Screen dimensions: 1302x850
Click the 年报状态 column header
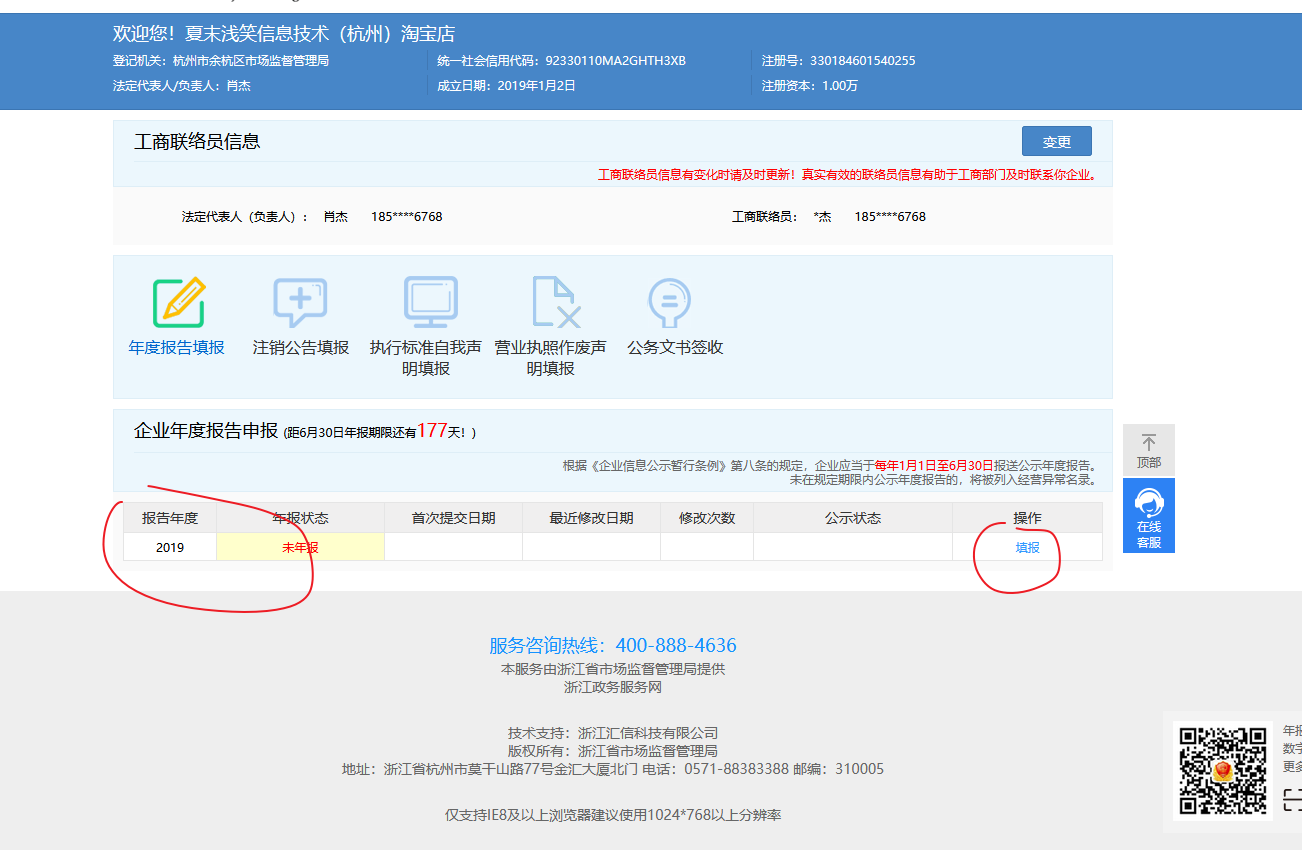tap(300, 518)
